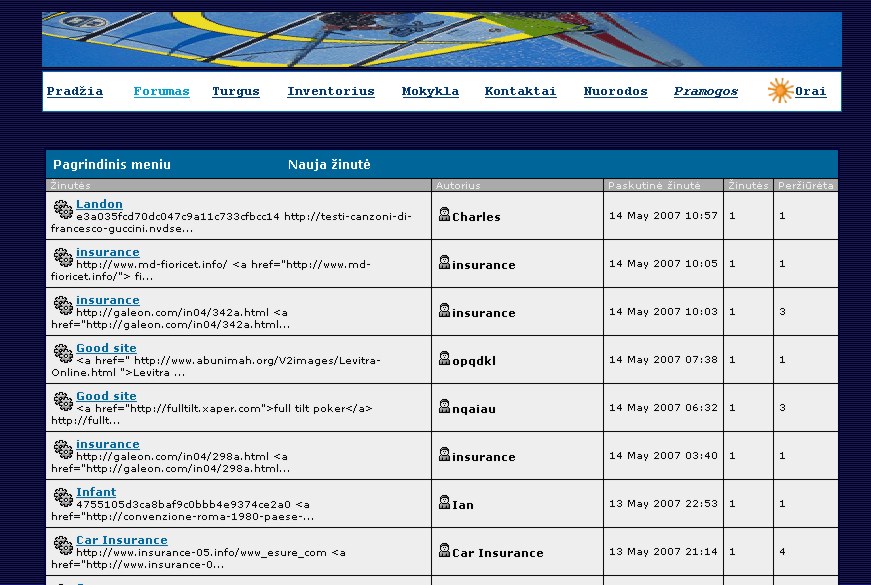The height and width of the screenshot is (585, 871).
Task: Click the Žinutės column header on the left
Action: pyautogui.click(x=70, y=186)
